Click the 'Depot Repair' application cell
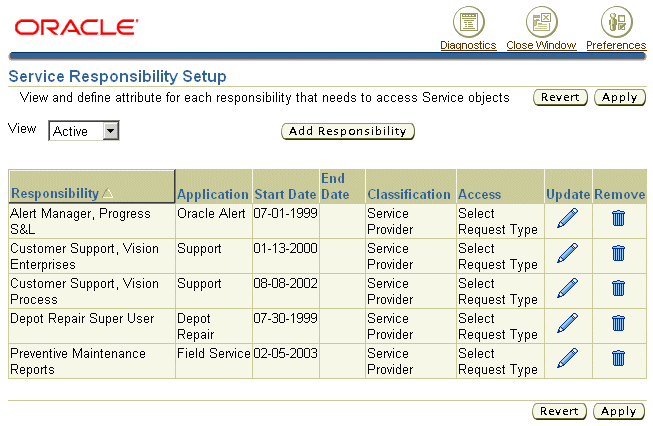The image size is (653, 426). (214, 326)
